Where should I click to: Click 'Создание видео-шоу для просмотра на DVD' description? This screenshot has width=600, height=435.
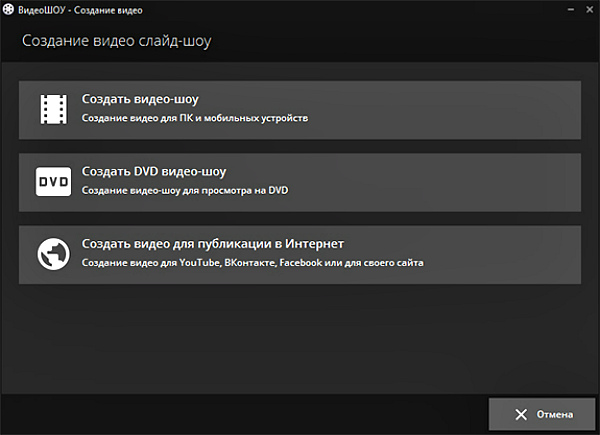(x=184, y=190)
